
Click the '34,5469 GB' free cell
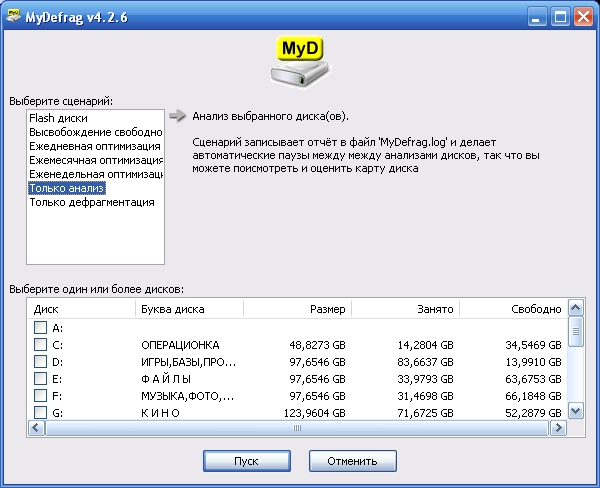533,345
